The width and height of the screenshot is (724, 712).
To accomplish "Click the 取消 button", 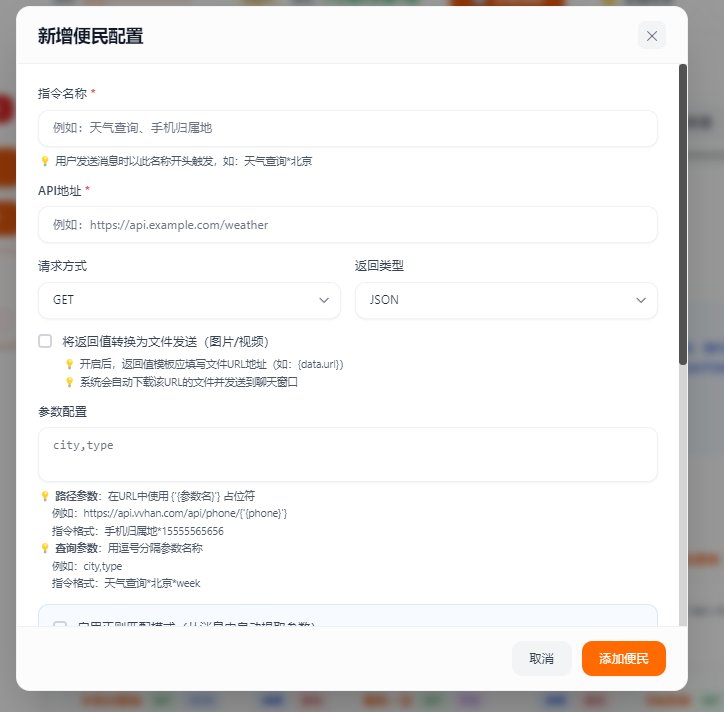I will tap(541, 659).
